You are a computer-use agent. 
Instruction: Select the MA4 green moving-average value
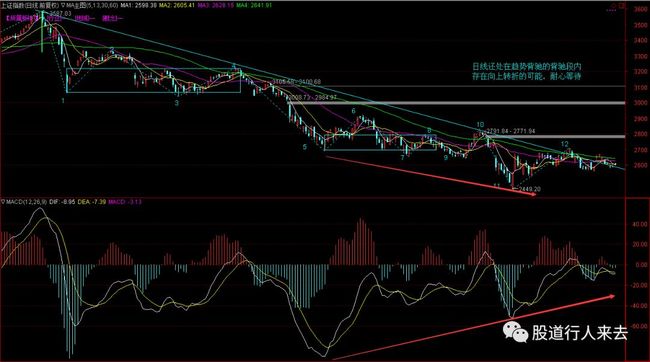[x=255, y=5]
